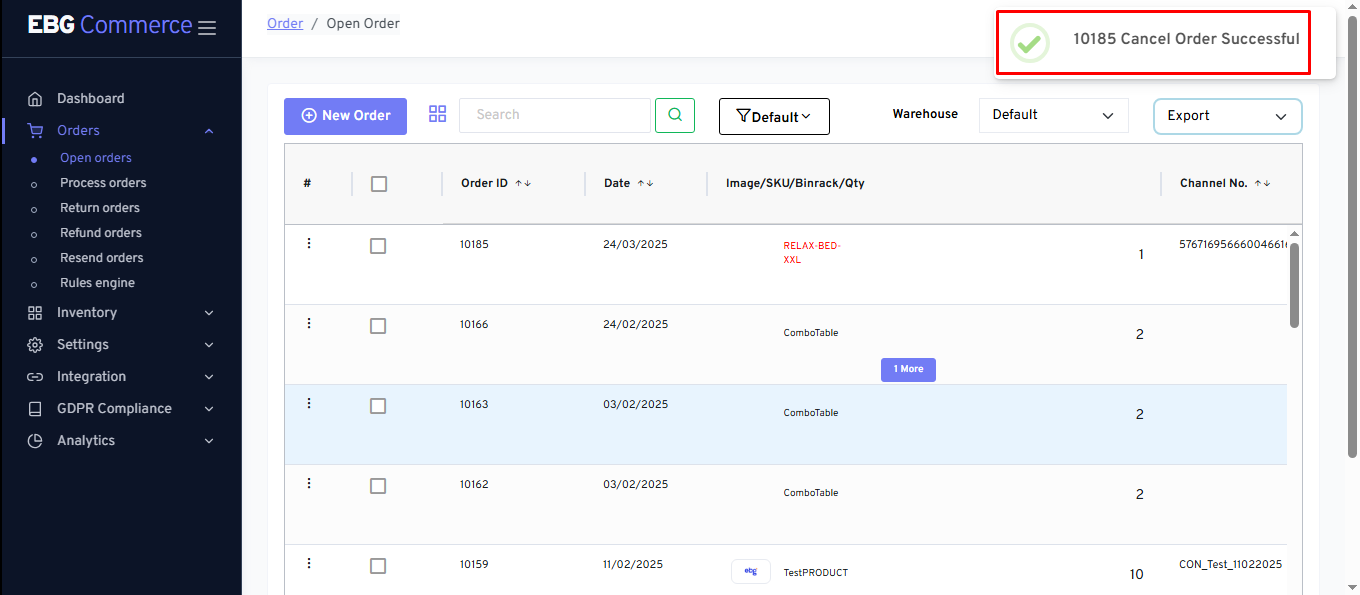Open three-dot menu for order 10163
1360x595 pixels.
point(309,403)
